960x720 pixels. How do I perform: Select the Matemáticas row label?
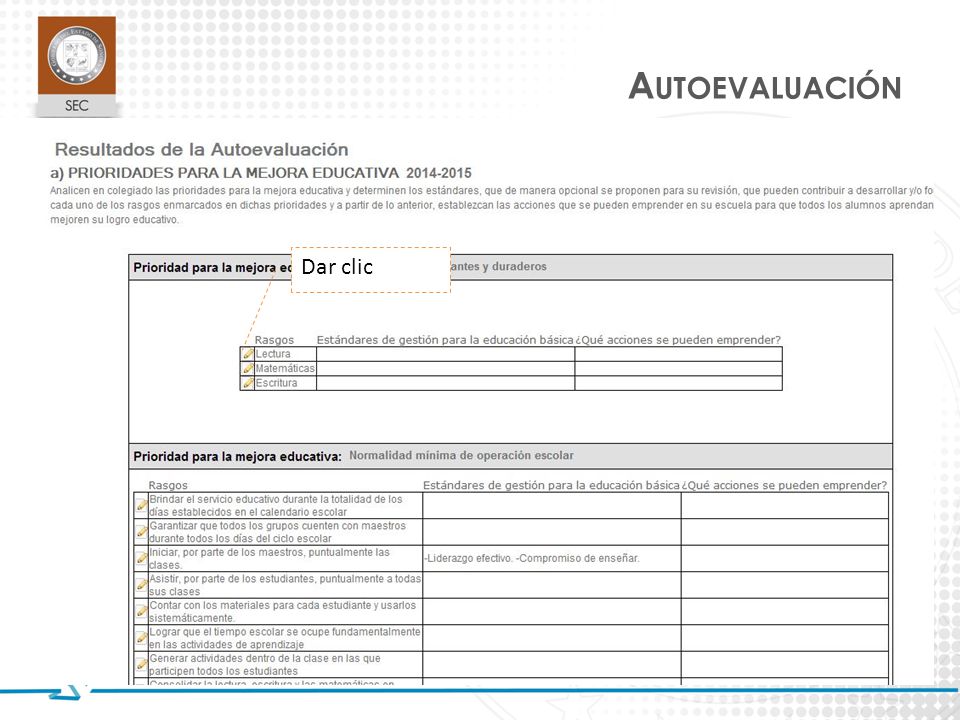285,369
